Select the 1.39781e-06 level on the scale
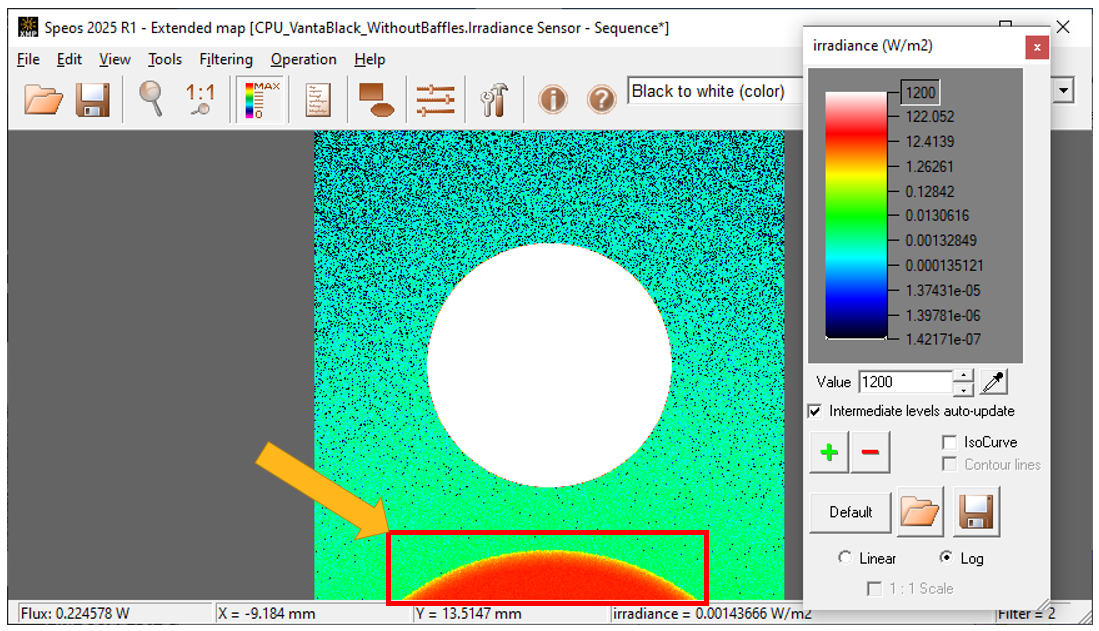Screen dimensions: 1099x631 click(943, 316)
